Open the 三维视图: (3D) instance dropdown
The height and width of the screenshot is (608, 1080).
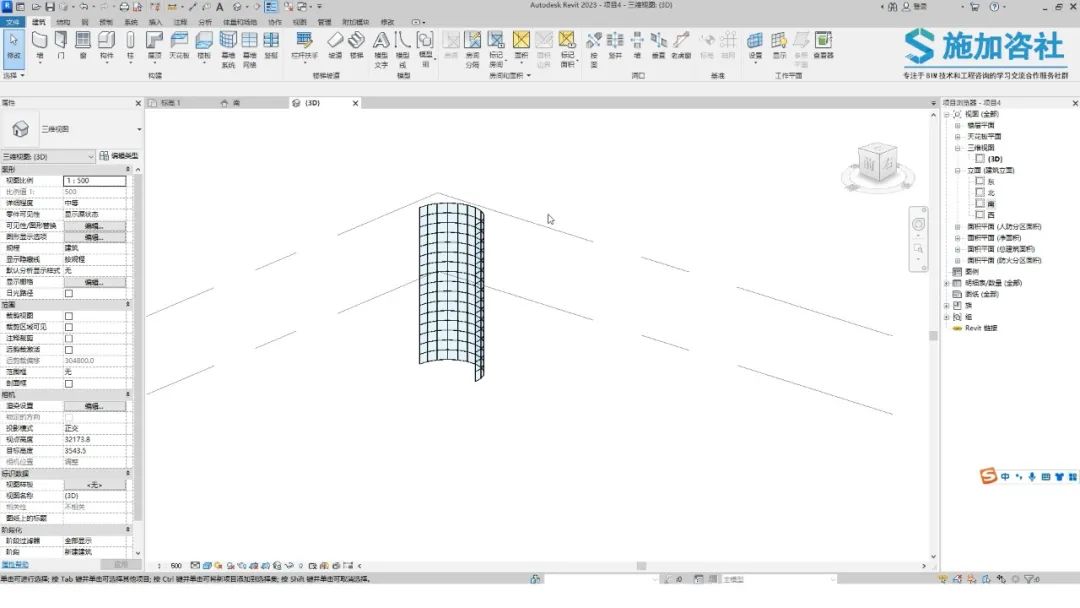48,157
